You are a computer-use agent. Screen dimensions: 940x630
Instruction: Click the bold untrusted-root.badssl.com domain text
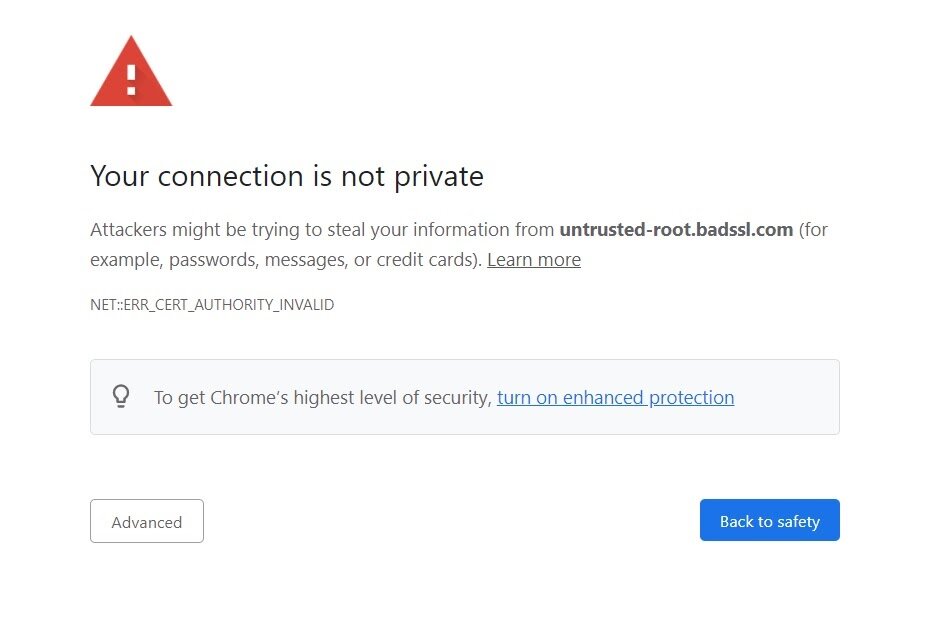click(x=676, y=230)
